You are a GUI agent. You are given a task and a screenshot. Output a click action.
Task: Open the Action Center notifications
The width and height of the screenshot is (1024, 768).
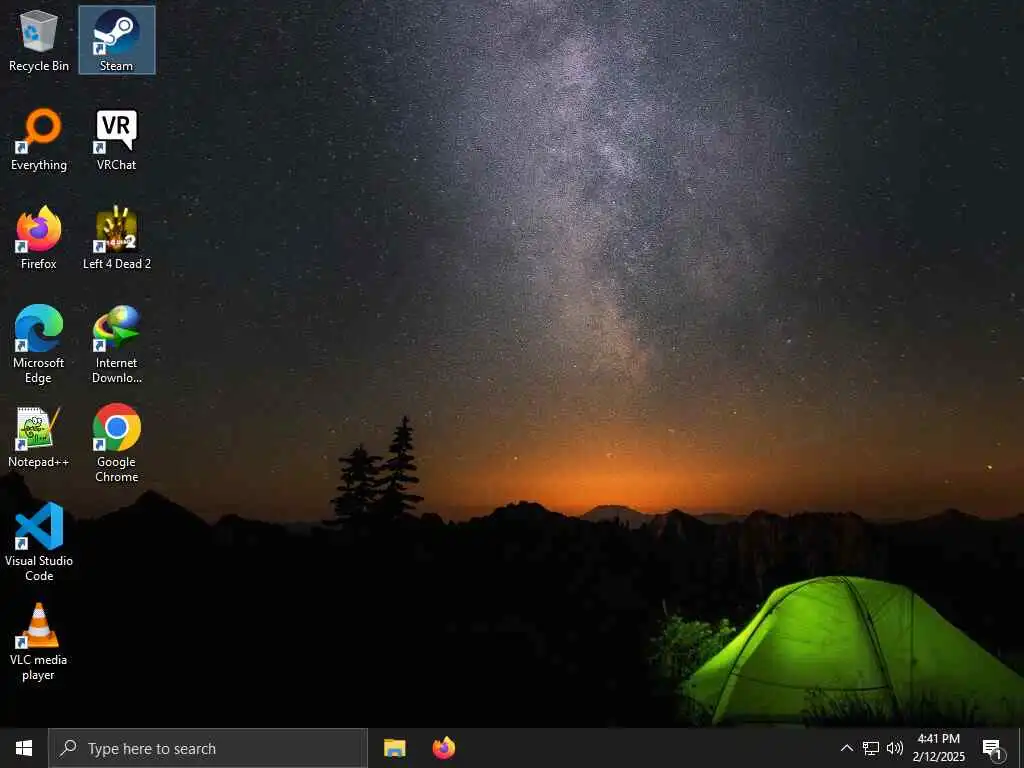tap(992, 748)
